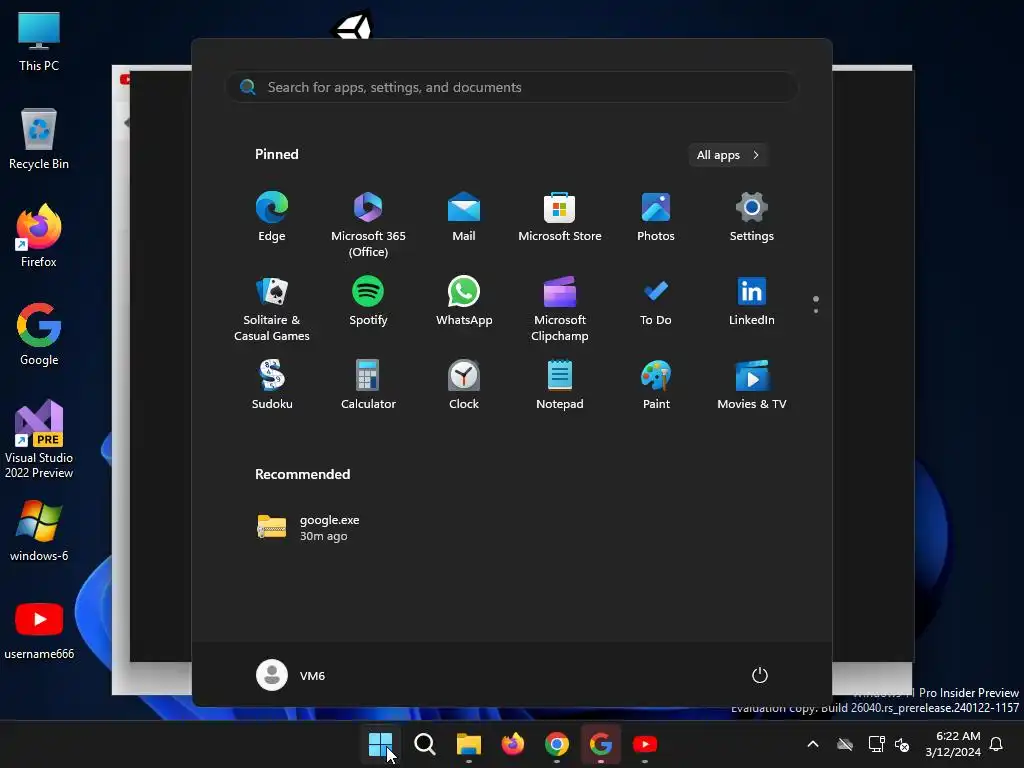Click the OneDrive cloud tray icon

point(845,744)
